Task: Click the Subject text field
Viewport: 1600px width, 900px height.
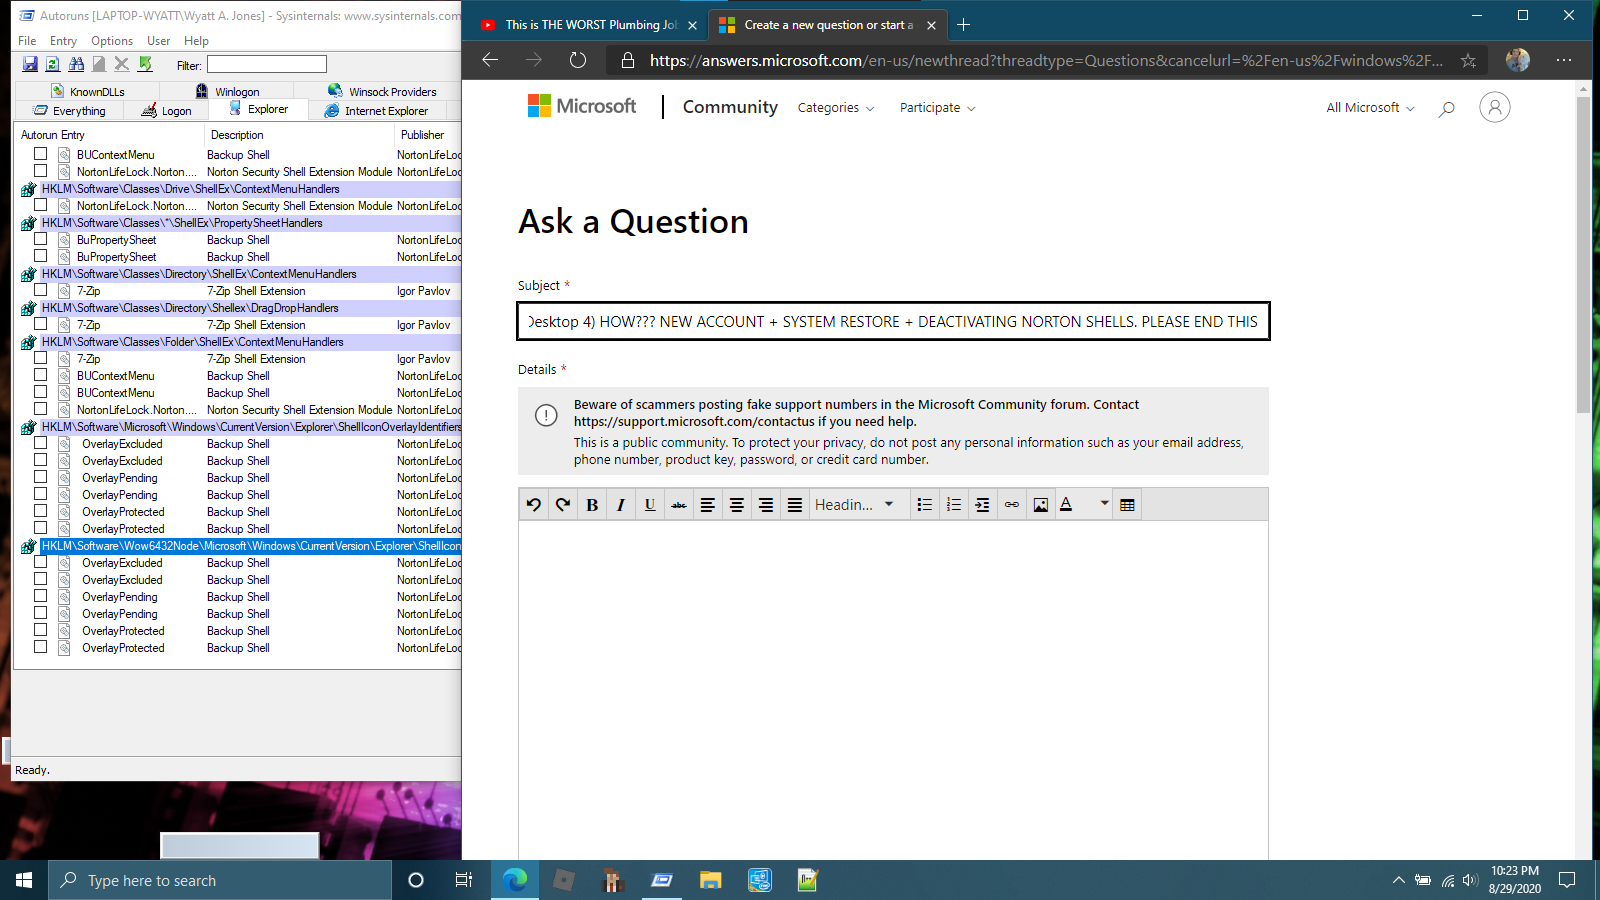Action: click(x=894, y=321)
